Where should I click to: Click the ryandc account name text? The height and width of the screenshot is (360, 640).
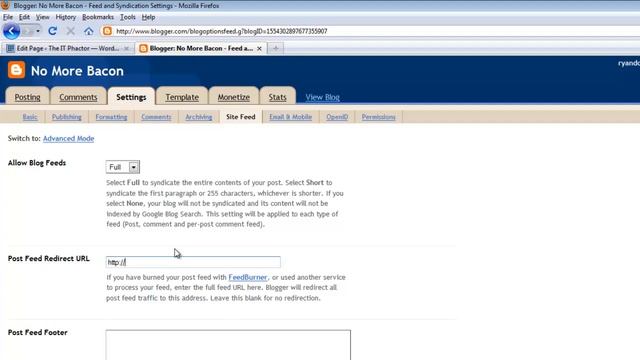coord(629,63)
